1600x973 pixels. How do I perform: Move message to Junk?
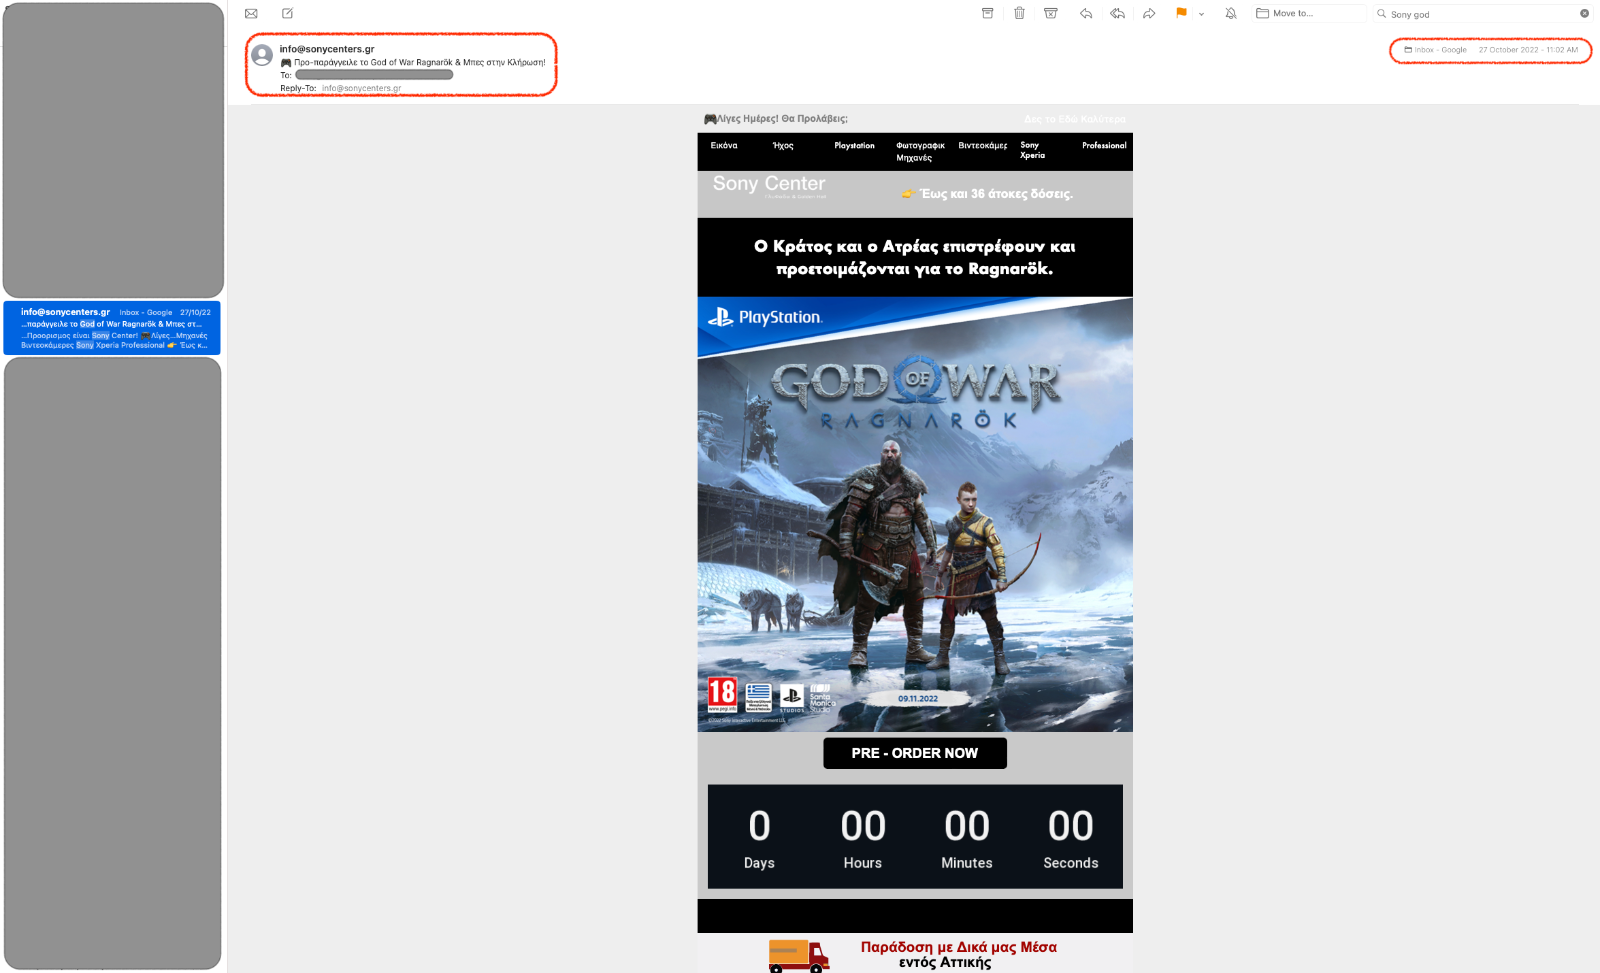[1051, 13]
